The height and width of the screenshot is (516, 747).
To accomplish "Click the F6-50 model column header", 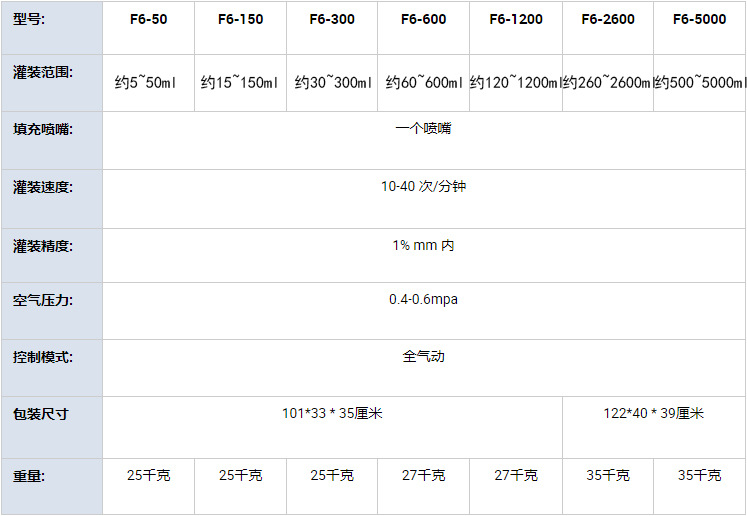I will (x=149, y=19).
